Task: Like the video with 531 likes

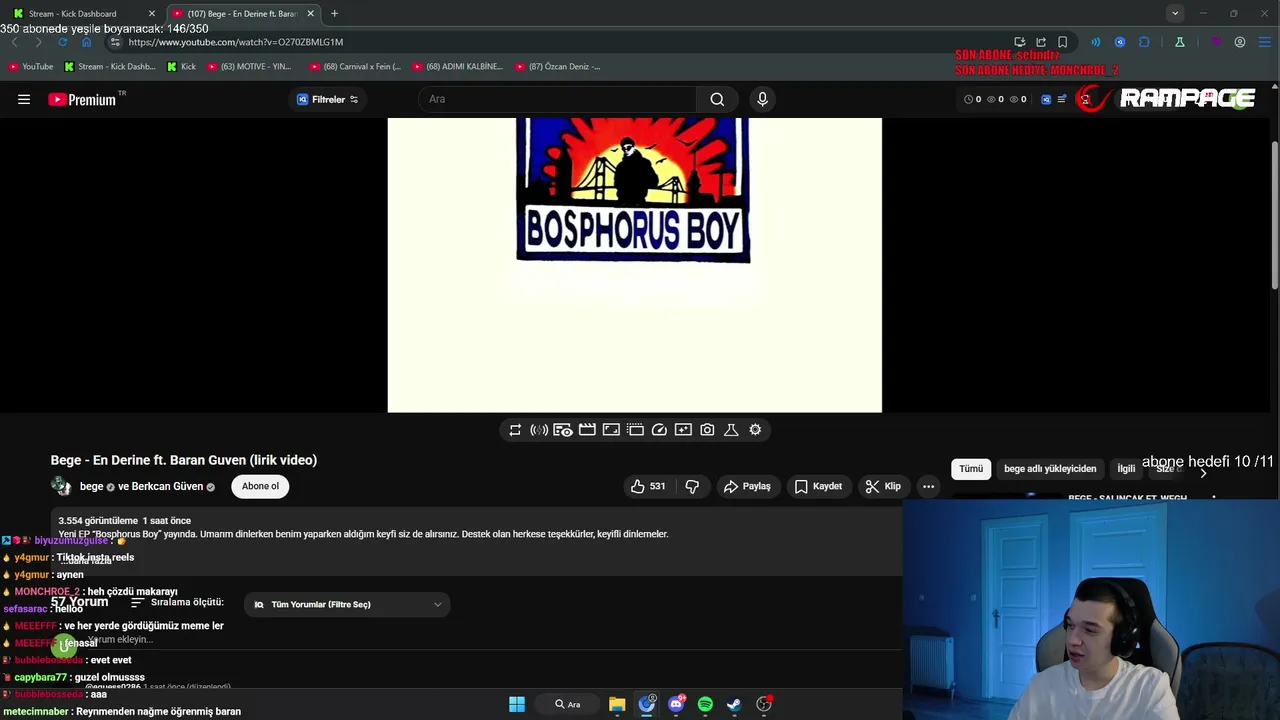Action: click(648, 486)
